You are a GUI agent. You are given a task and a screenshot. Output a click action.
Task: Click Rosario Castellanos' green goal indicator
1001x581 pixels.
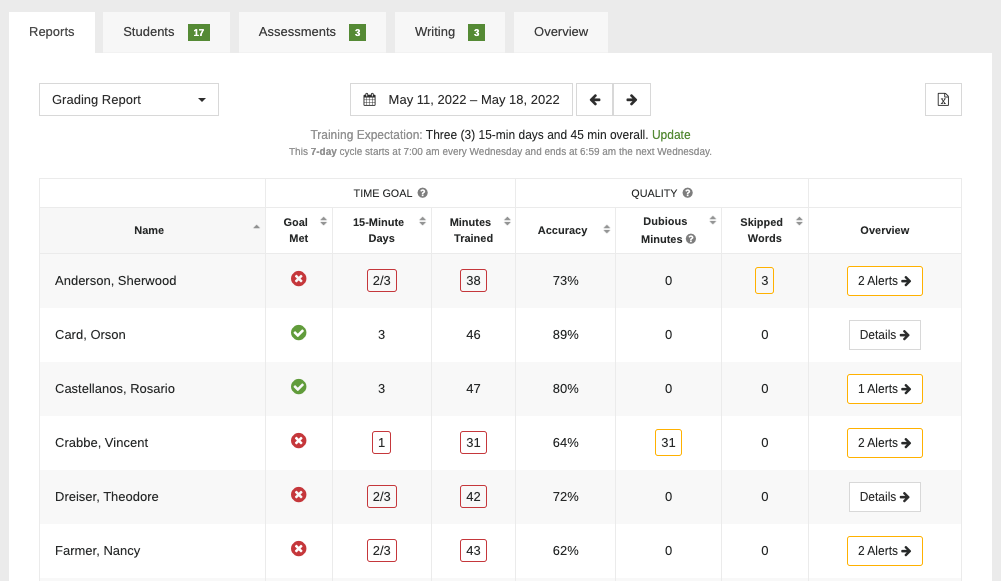[x=298, y=388]
